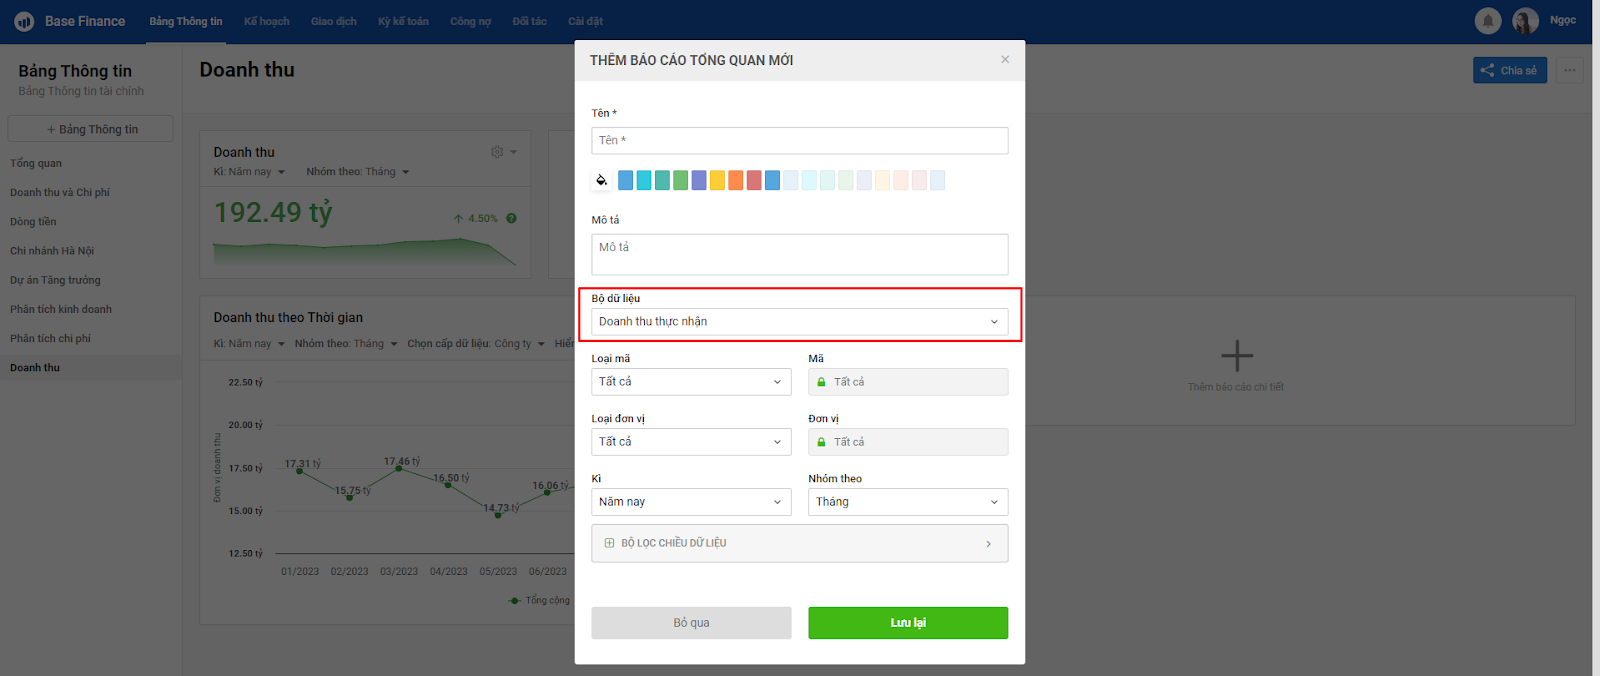The height and width of the screenshot is (676, 1600).
Task: Pick the green color swatch
Action: tap(680, 180)
